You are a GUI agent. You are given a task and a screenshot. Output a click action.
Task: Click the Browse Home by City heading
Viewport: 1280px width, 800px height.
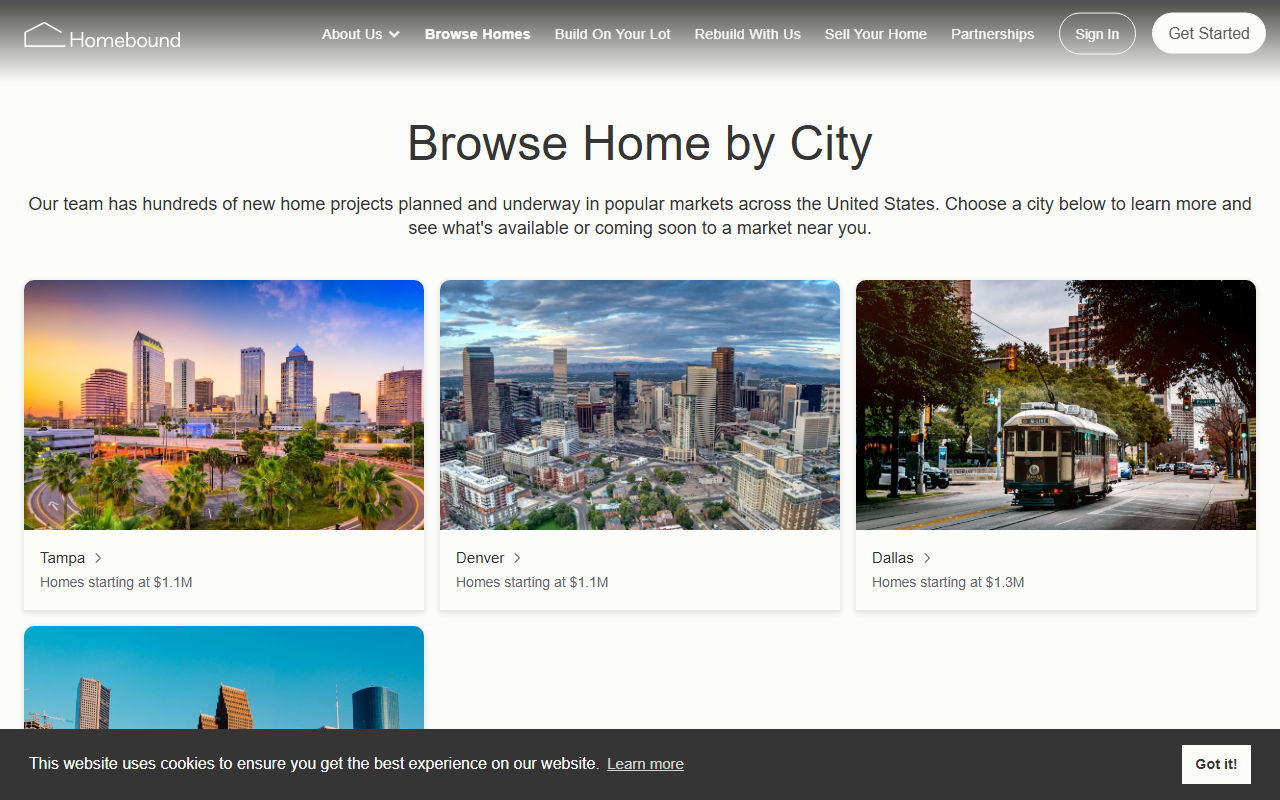(x=640, y=143)
